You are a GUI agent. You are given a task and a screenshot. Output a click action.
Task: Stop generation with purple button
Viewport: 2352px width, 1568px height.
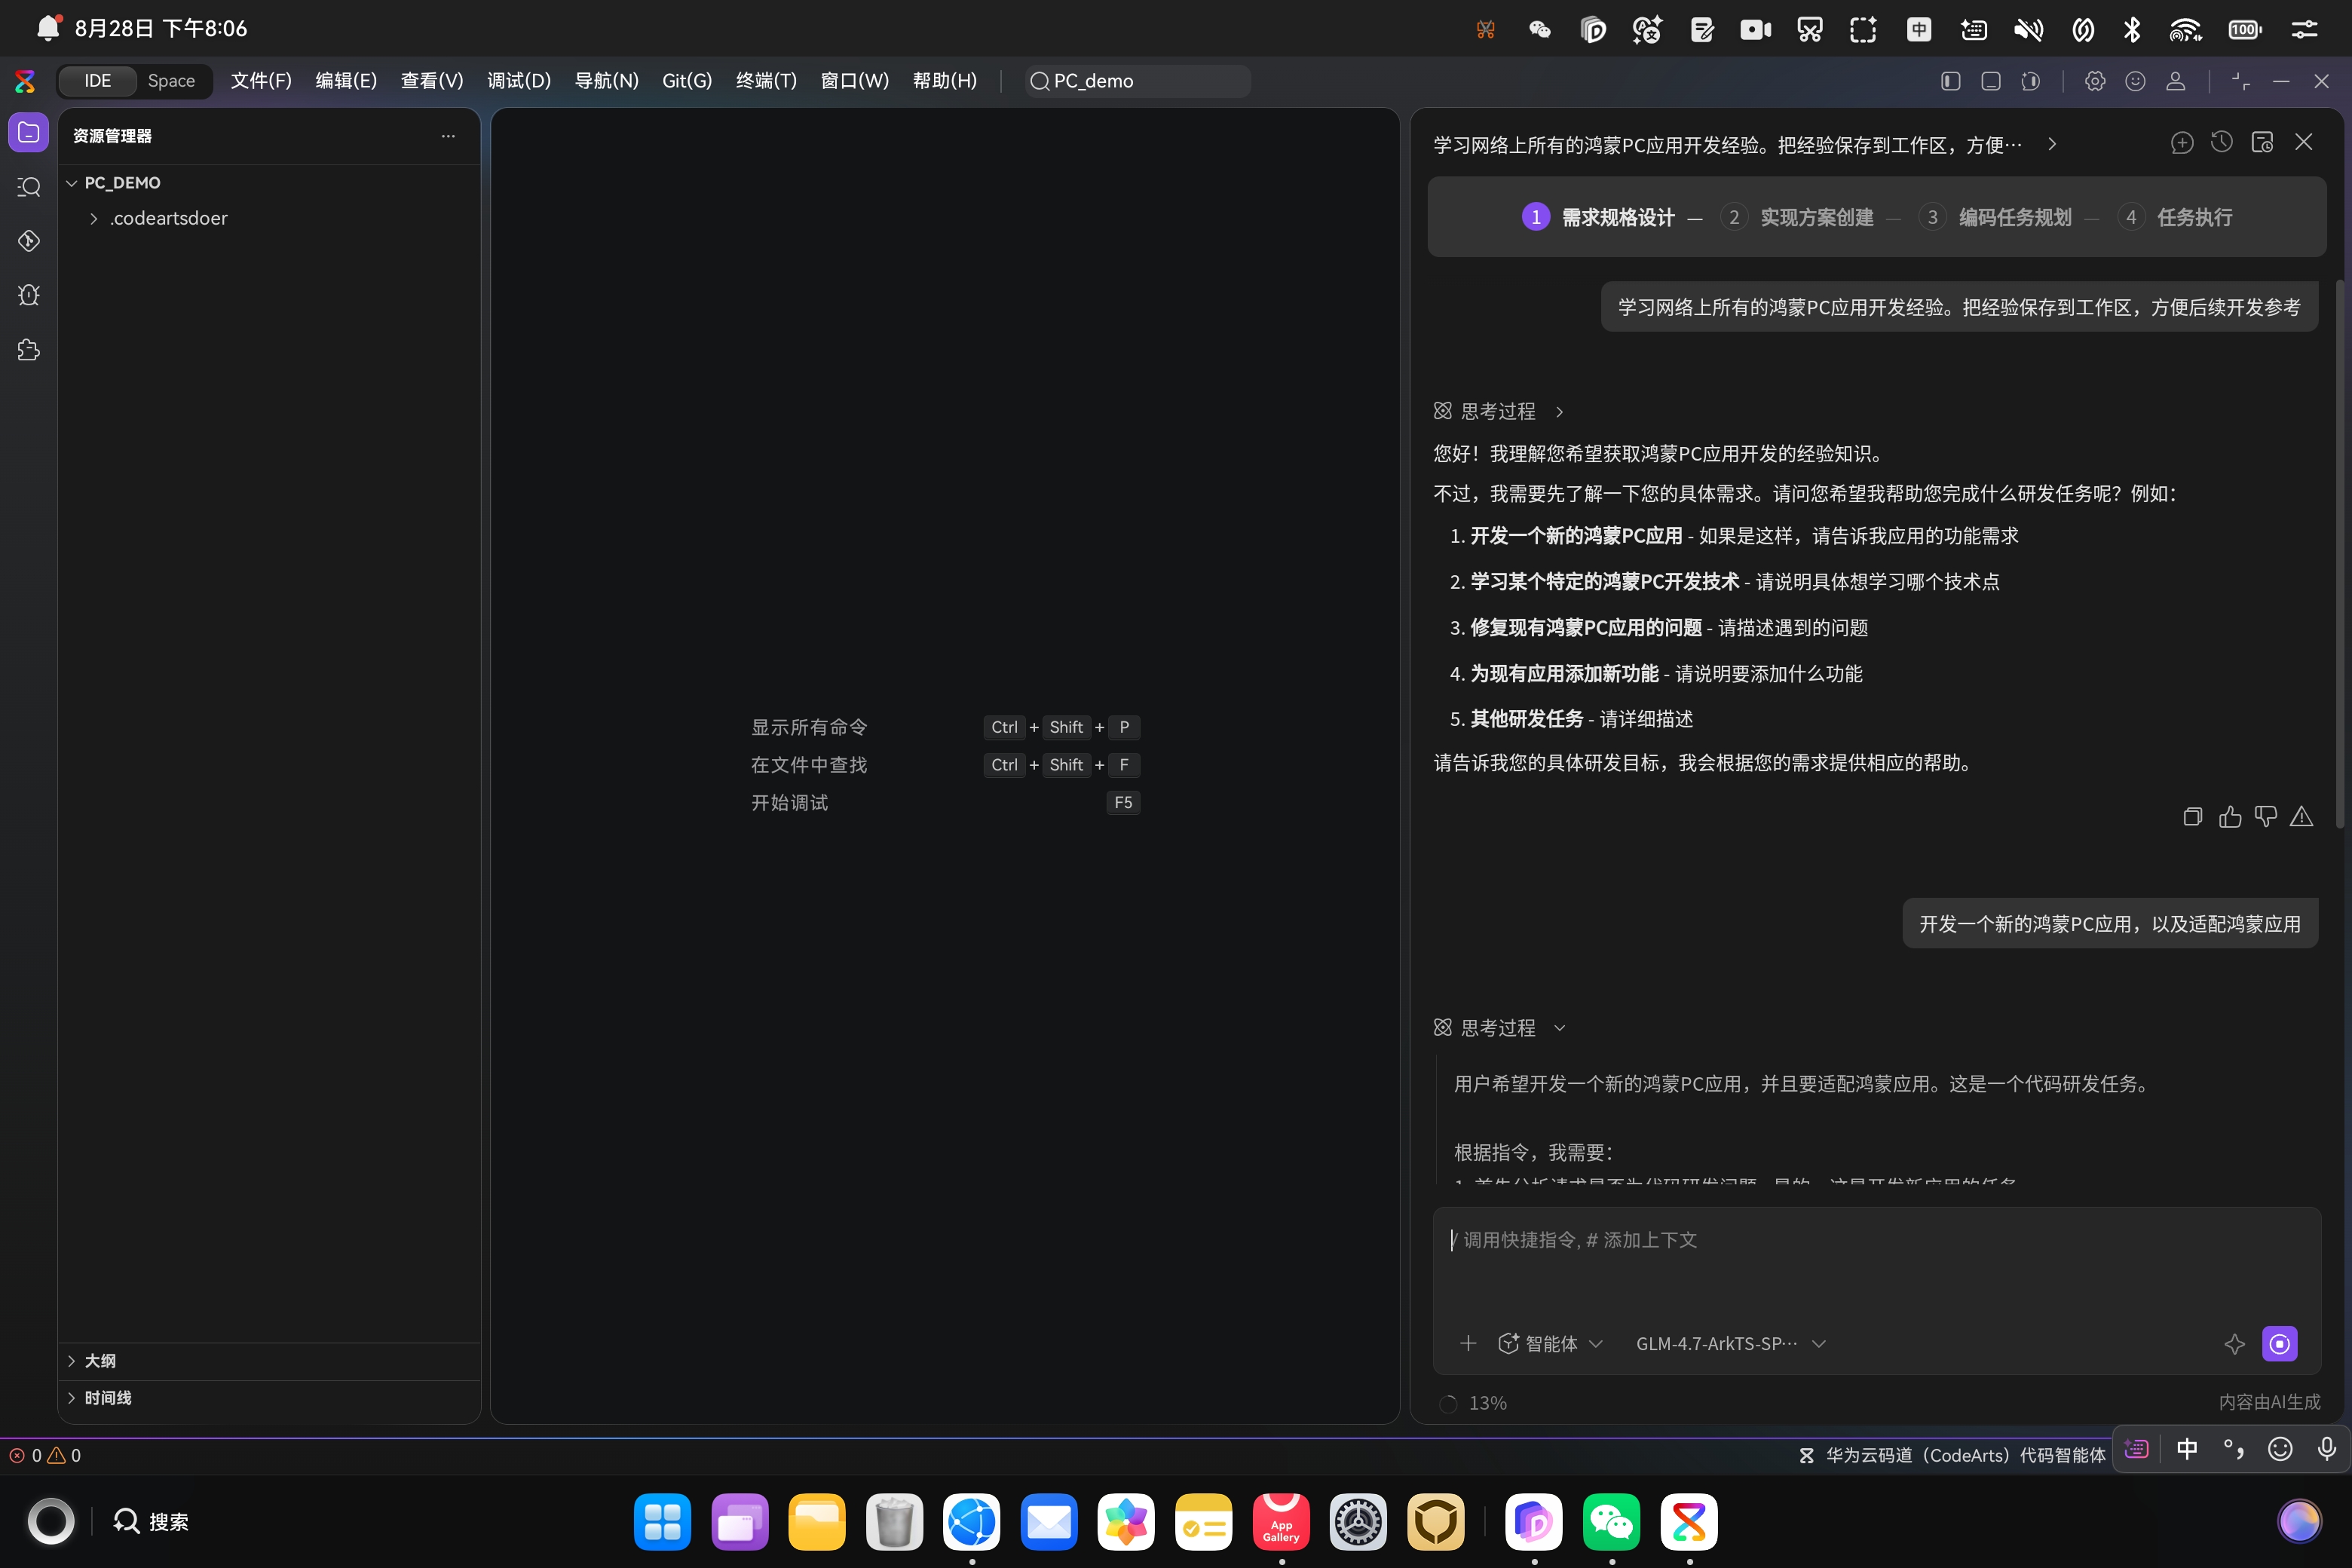[x=2280, y=1344]
